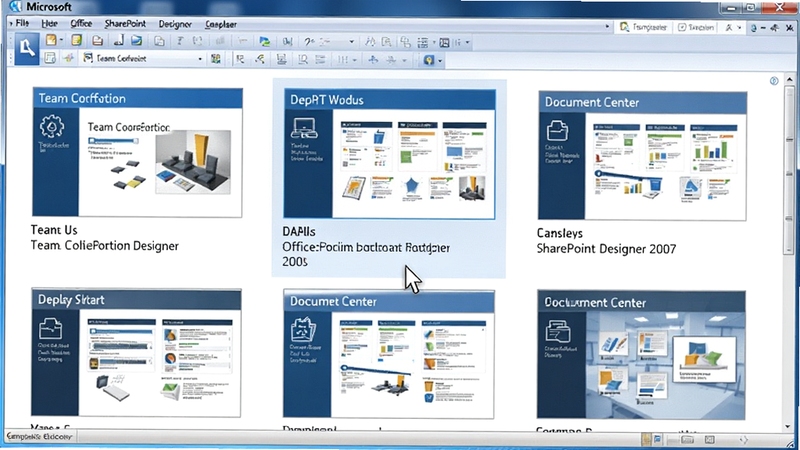Image resolution: width=800 pixels, height=450 pixels.
Task: Click the 'Team ColiePortion Designer' caption
Action: click(105, 245)
